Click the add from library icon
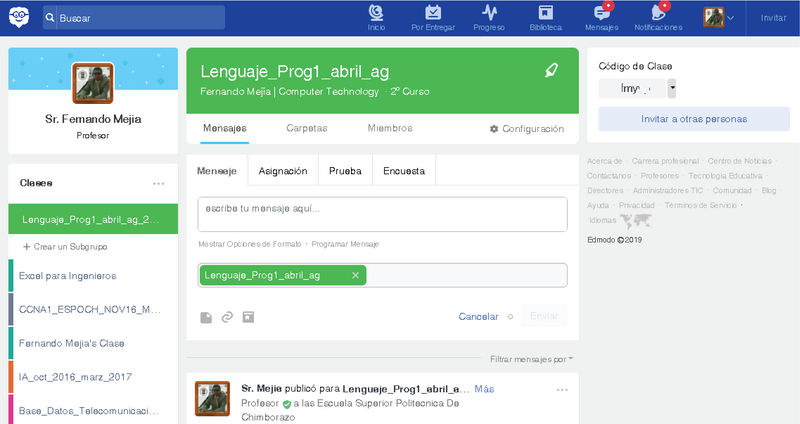 click(248, 317)
